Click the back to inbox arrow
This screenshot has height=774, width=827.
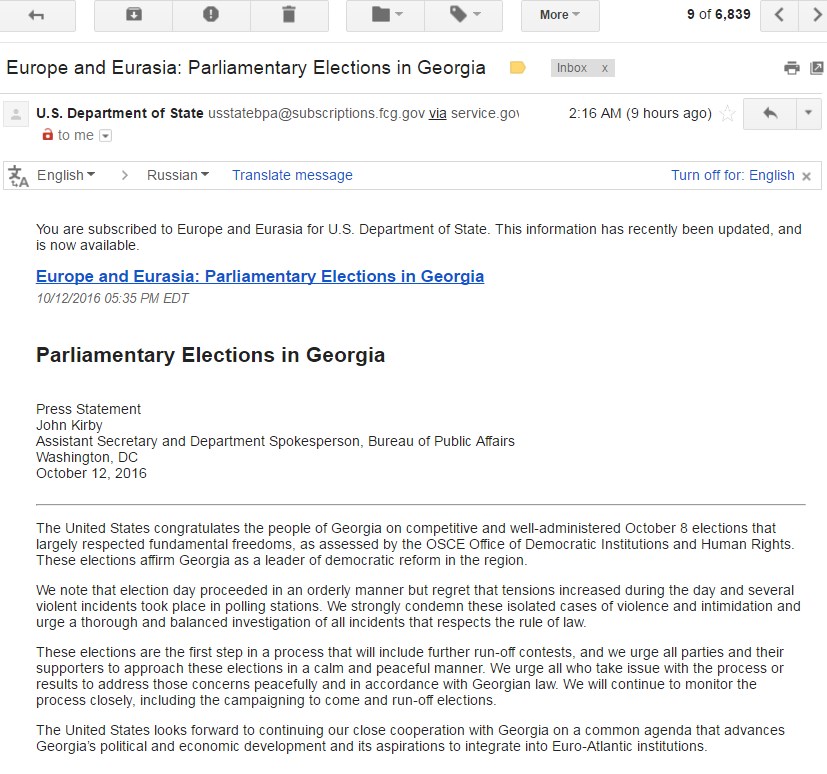(x=37, y=15)
